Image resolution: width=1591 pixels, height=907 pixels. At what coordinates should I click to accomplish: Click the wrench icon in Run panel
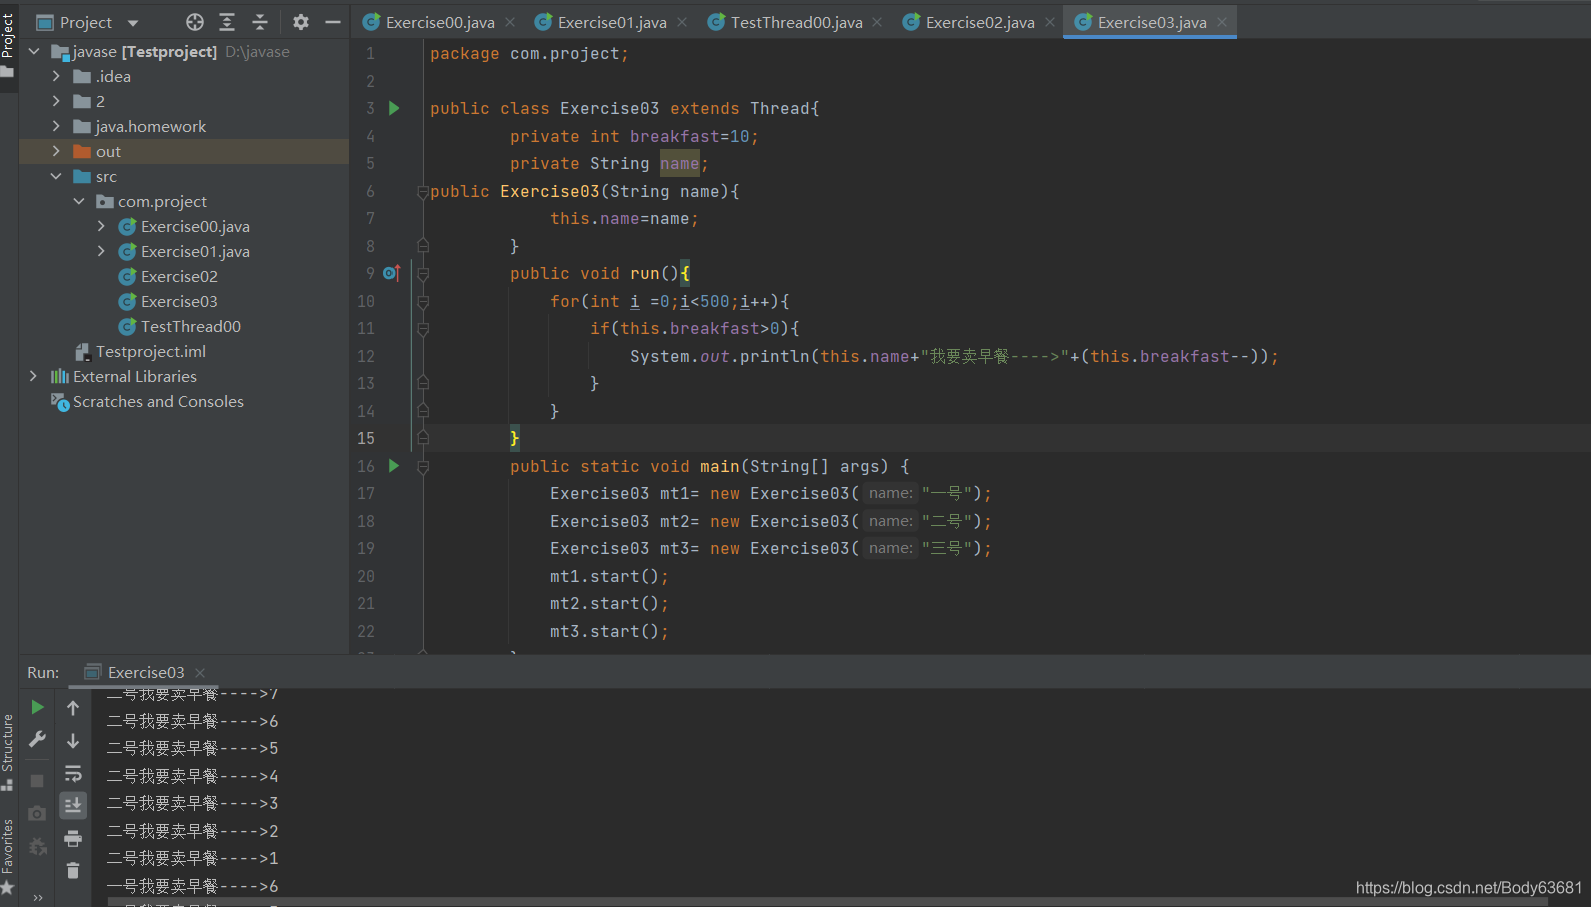(x=37, y=740)
